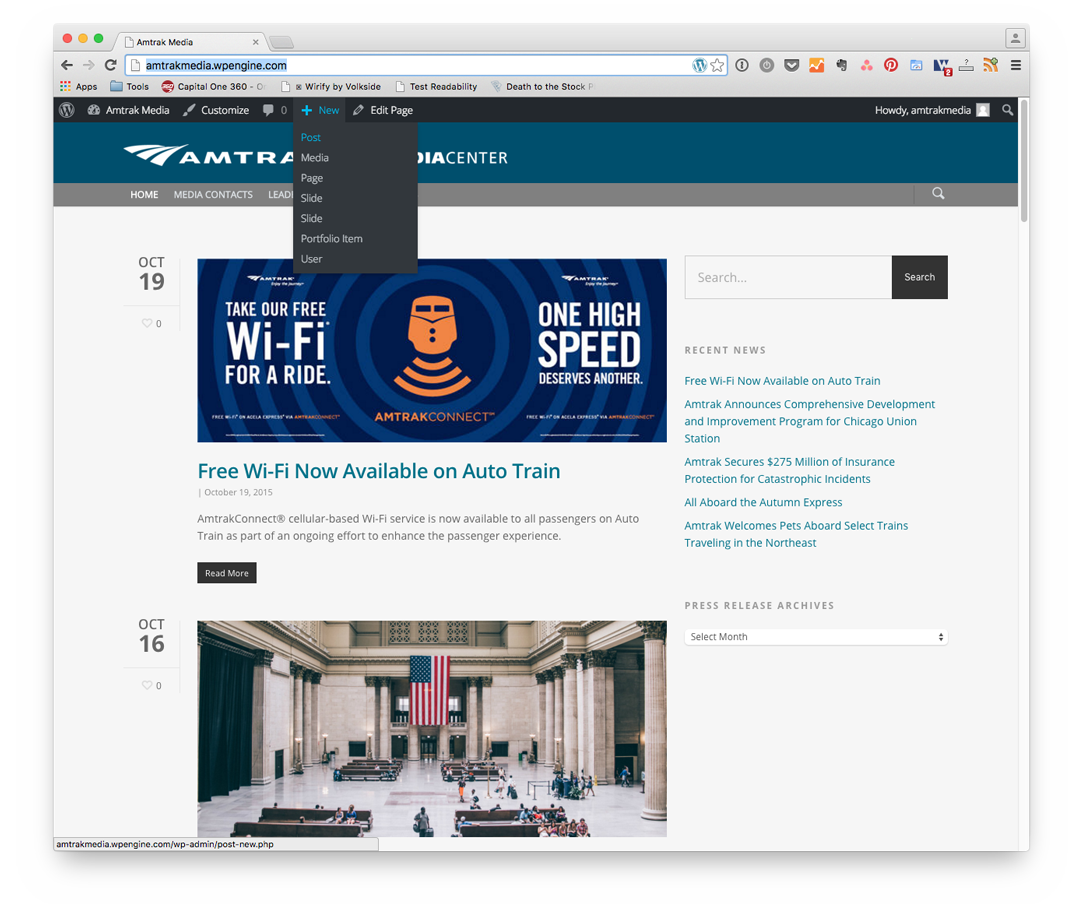Open the site navigation search icon

(938, 194)
